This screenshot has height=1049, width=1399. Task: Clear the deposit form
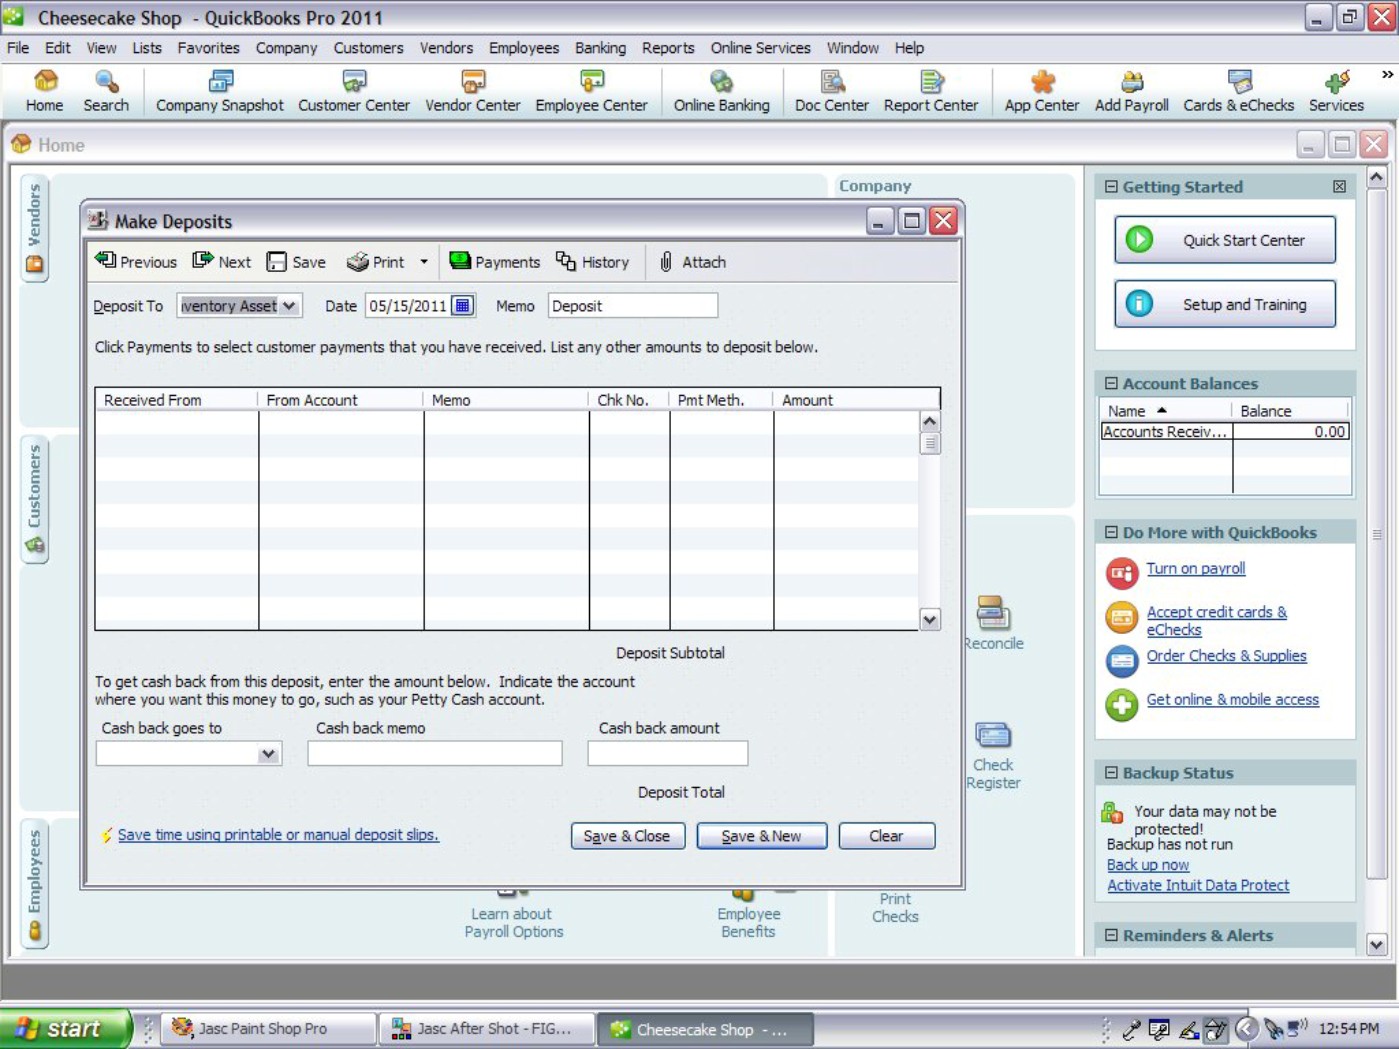(886, 836)
